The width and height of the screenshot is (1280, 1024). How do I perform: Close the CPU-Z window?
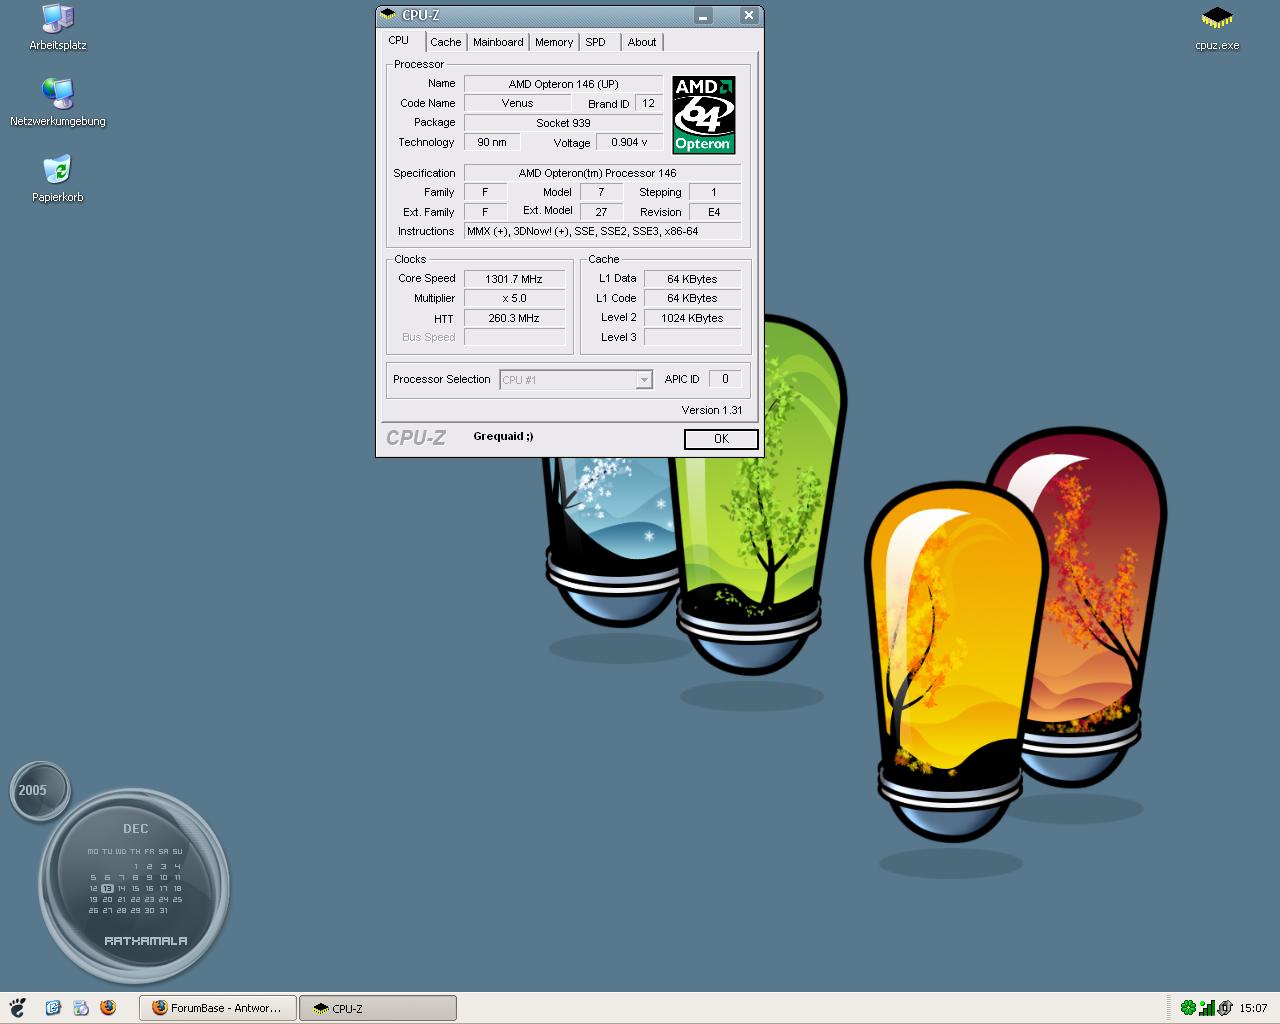pyautogui.click(x=749, y=15)
